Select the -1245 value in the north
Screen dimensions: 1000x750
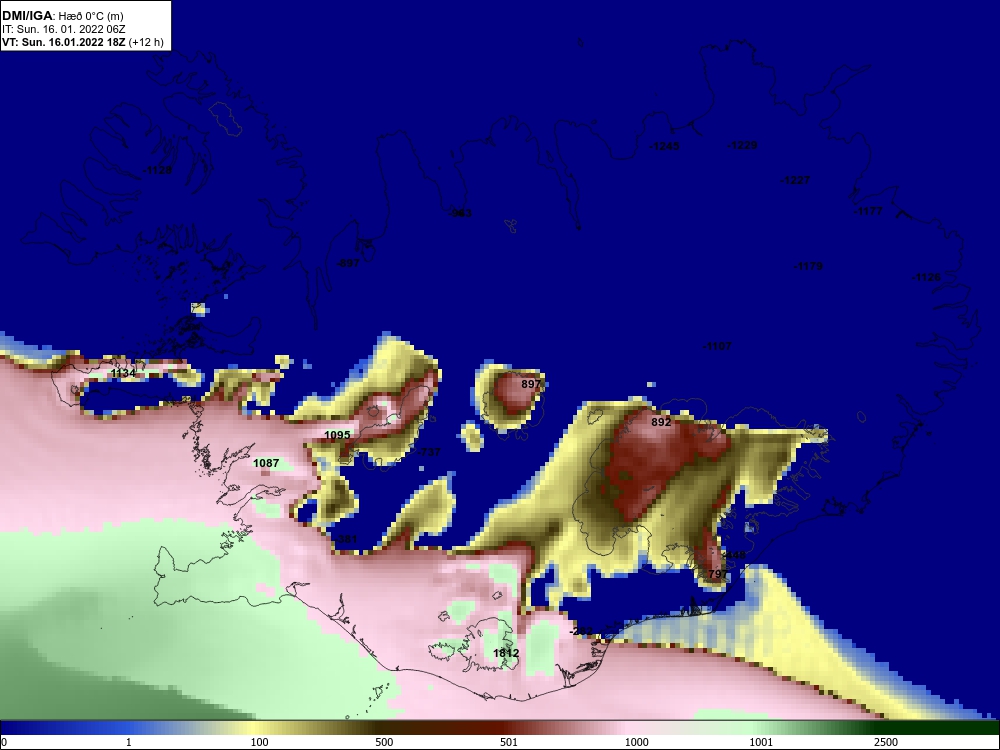tap(665, 147)
